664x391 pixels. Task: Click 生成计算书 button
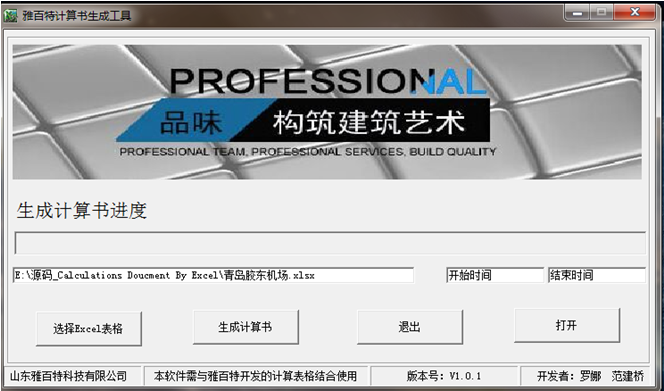point(246,327)
